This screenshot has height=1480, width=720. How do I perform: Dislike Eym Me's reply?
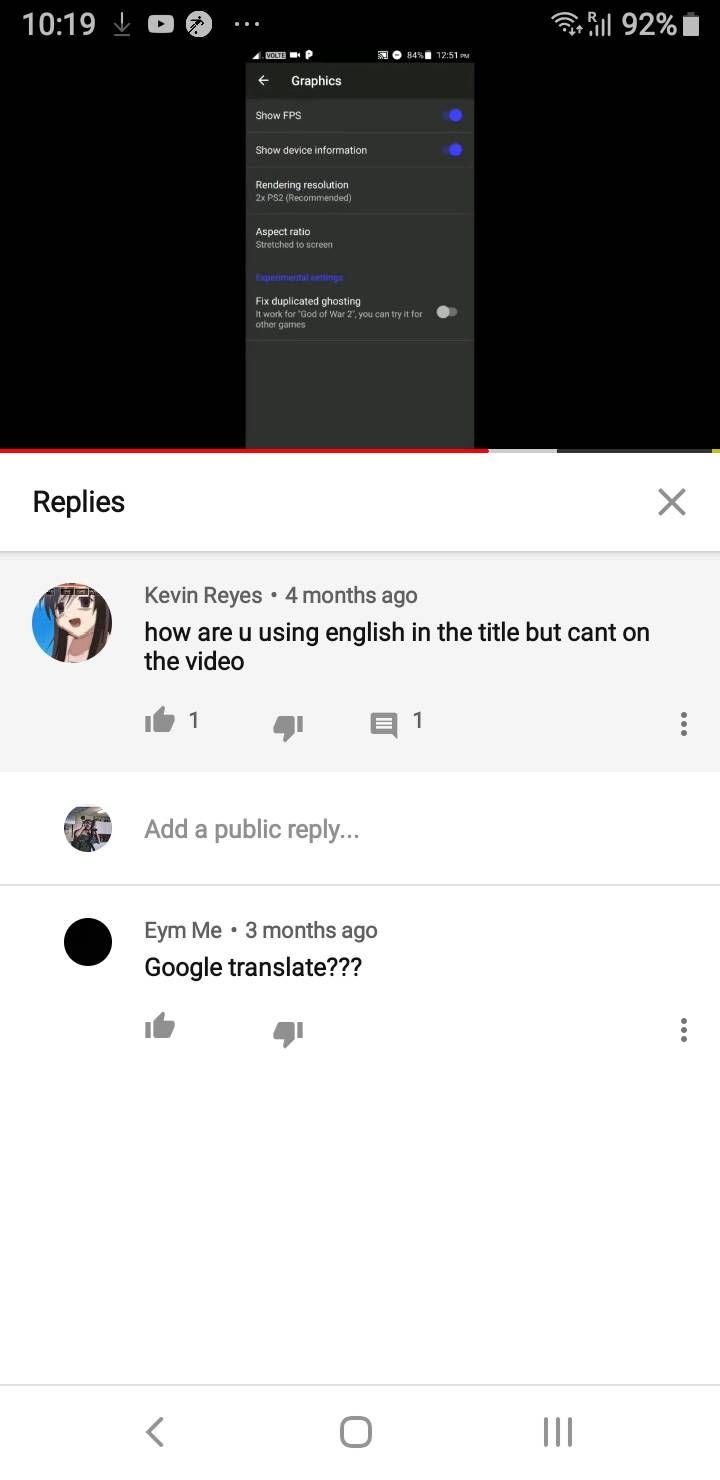(x=288, y=1031)
